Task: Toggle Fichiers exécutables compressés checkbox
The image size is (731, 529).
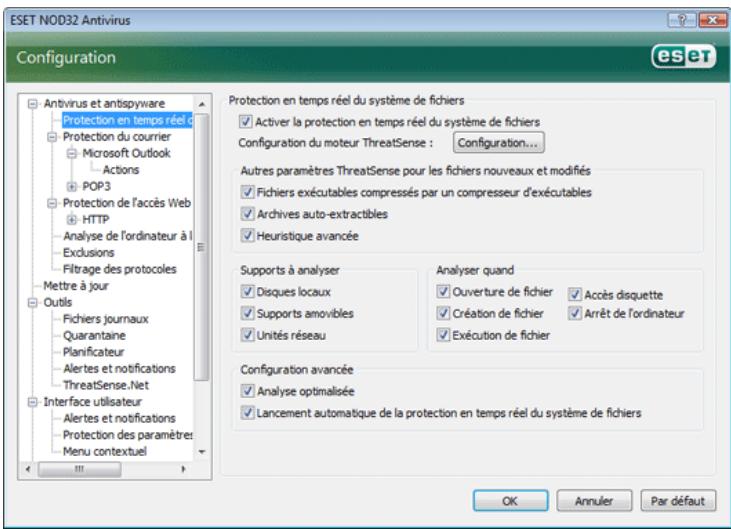Action: click(248, 192)
